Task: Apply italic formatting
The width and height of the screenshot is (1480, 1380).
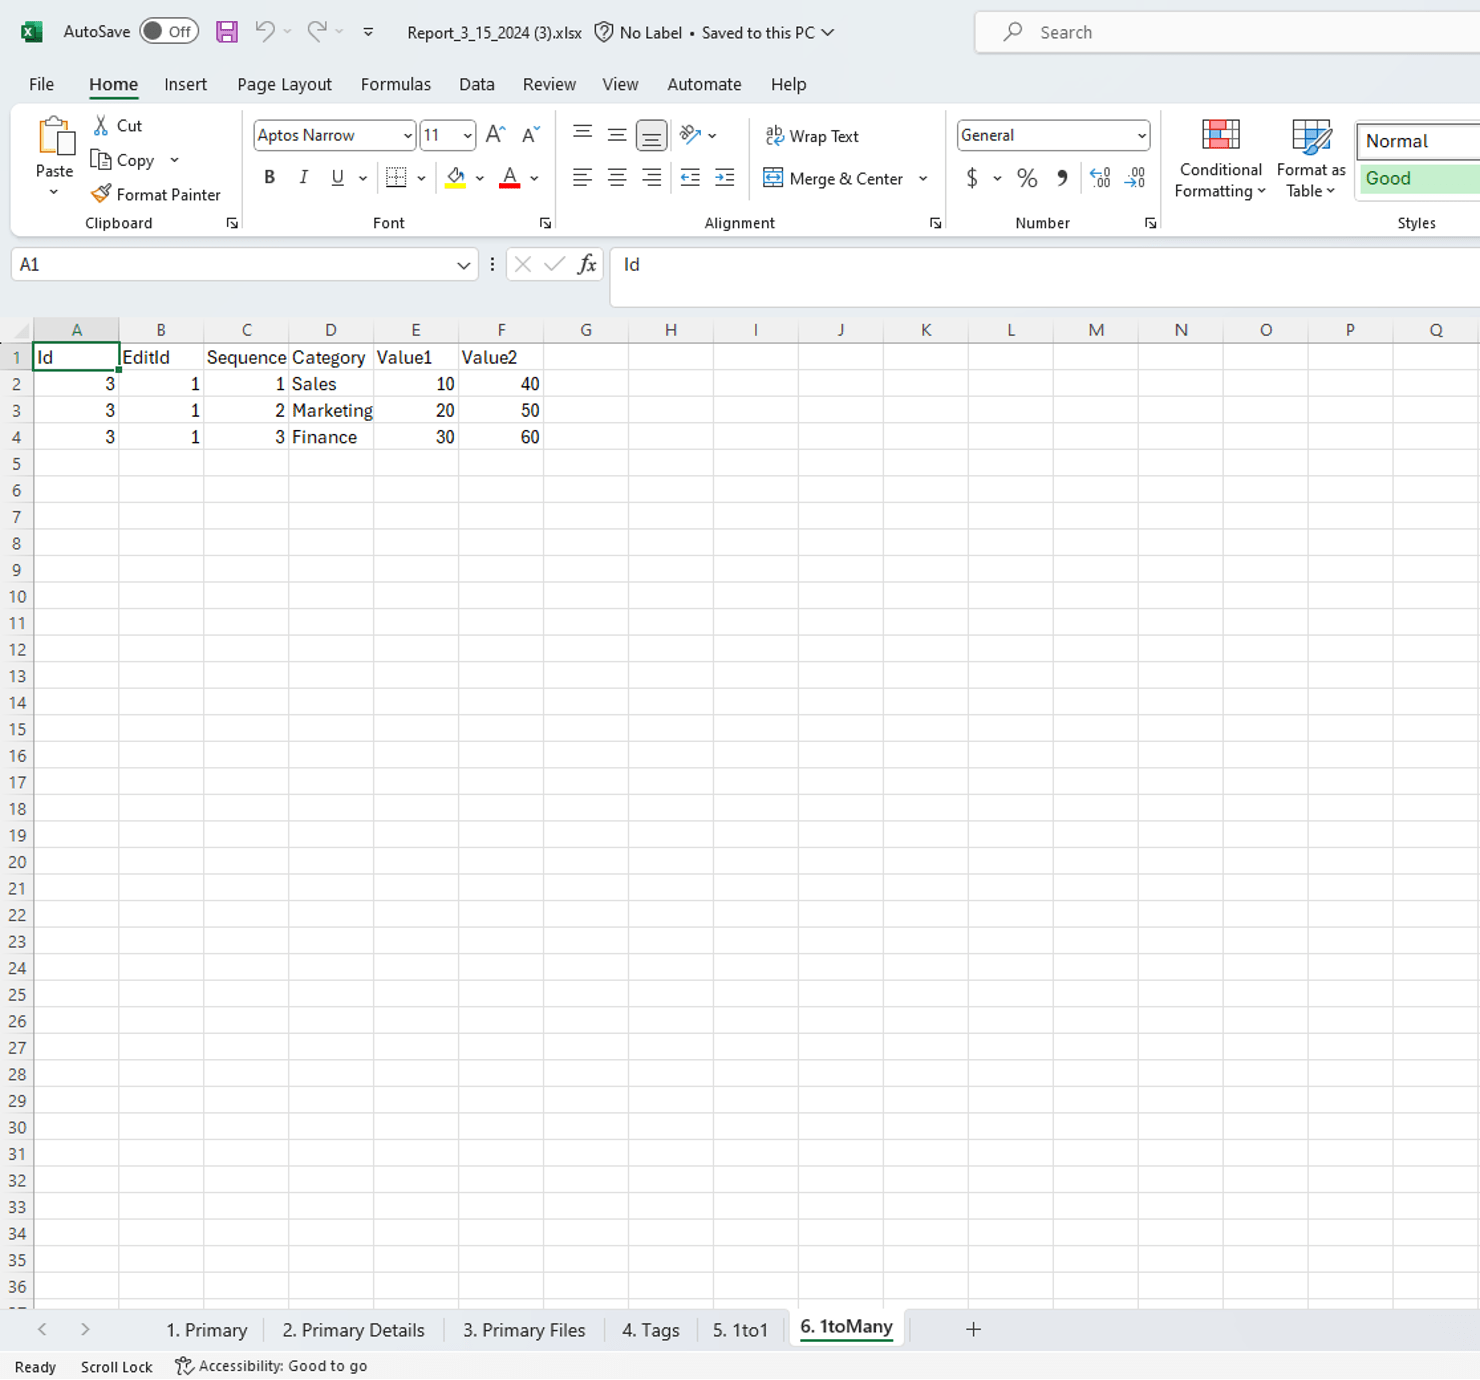Action: (303, 177)
